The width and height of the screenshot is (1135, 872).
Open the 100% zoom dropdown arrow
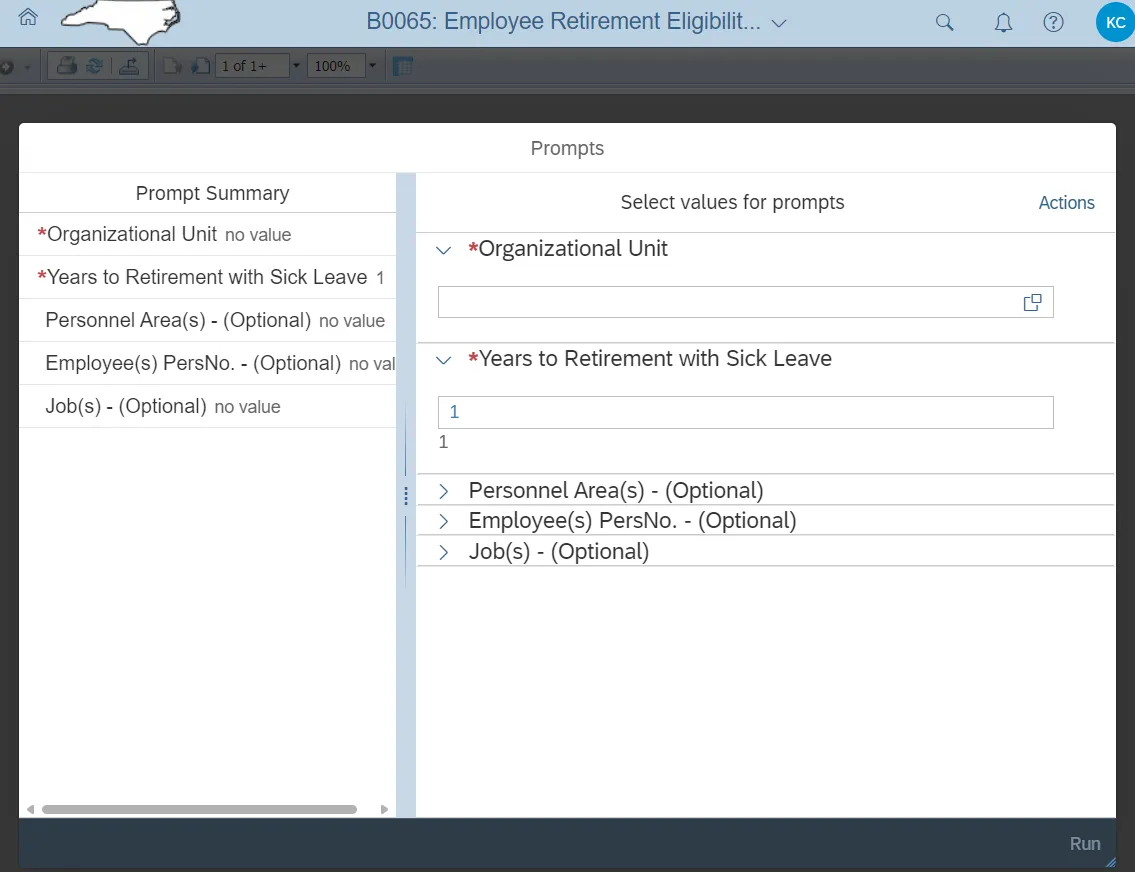(372, 66)
